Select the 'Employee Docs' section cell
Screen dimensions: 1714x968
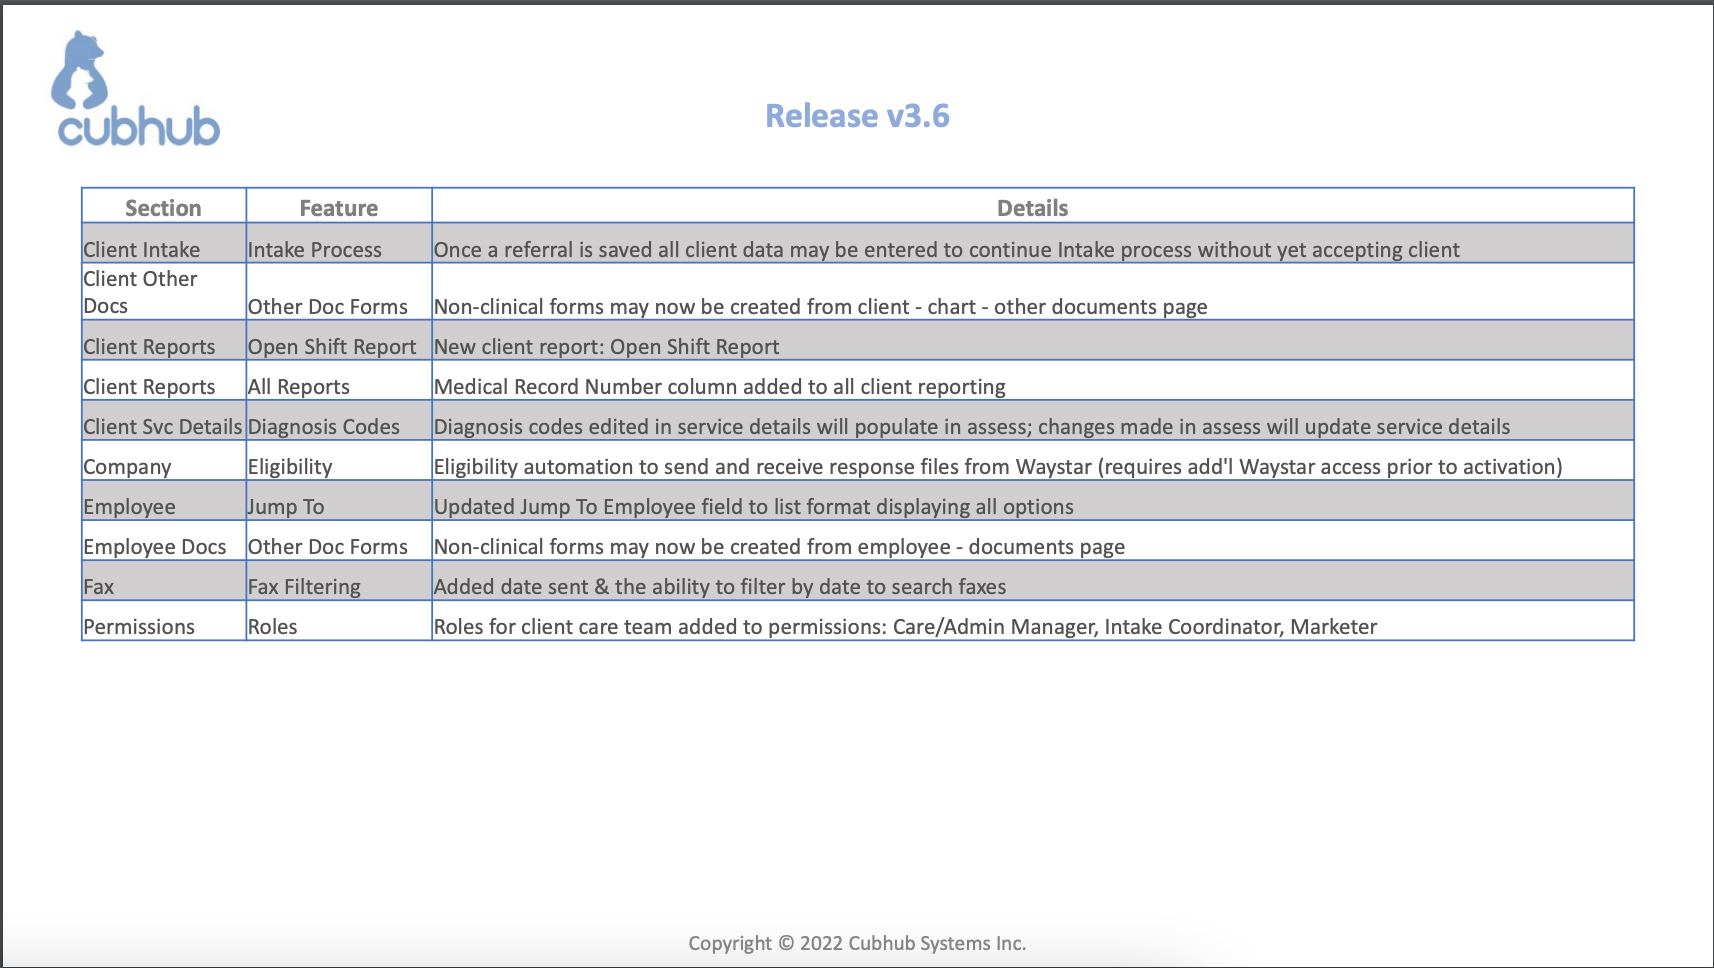pos(164,541)
